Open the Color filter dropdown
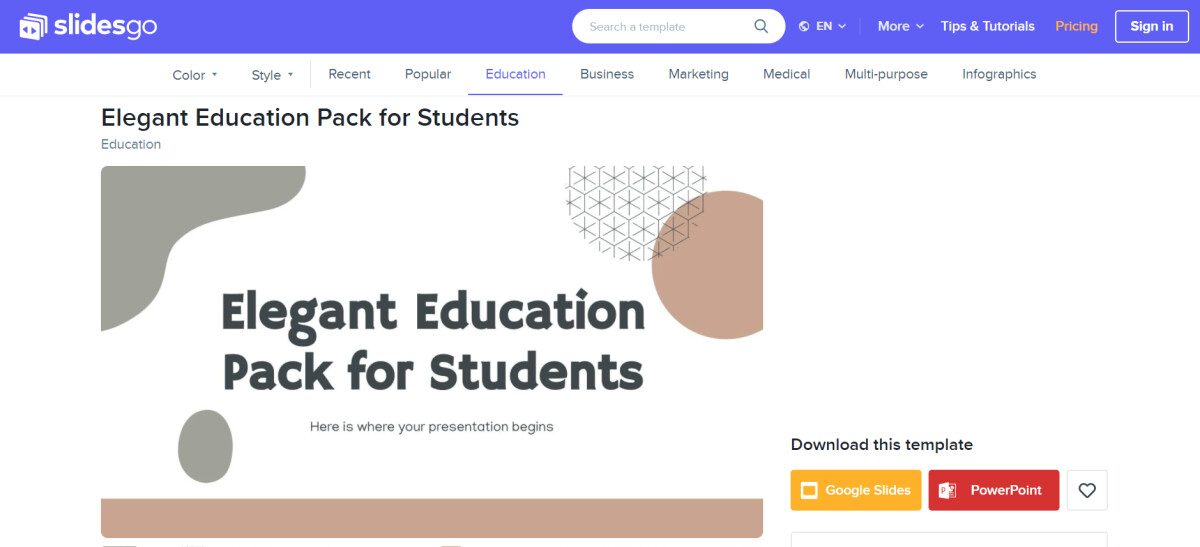Viewport: 1200px width, 547px height. click(195, 75)
